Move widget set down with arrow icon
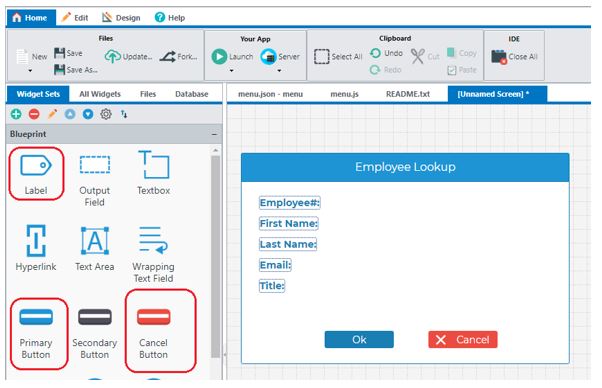Screen dimensions: 602x388 [x=88, y=114]
